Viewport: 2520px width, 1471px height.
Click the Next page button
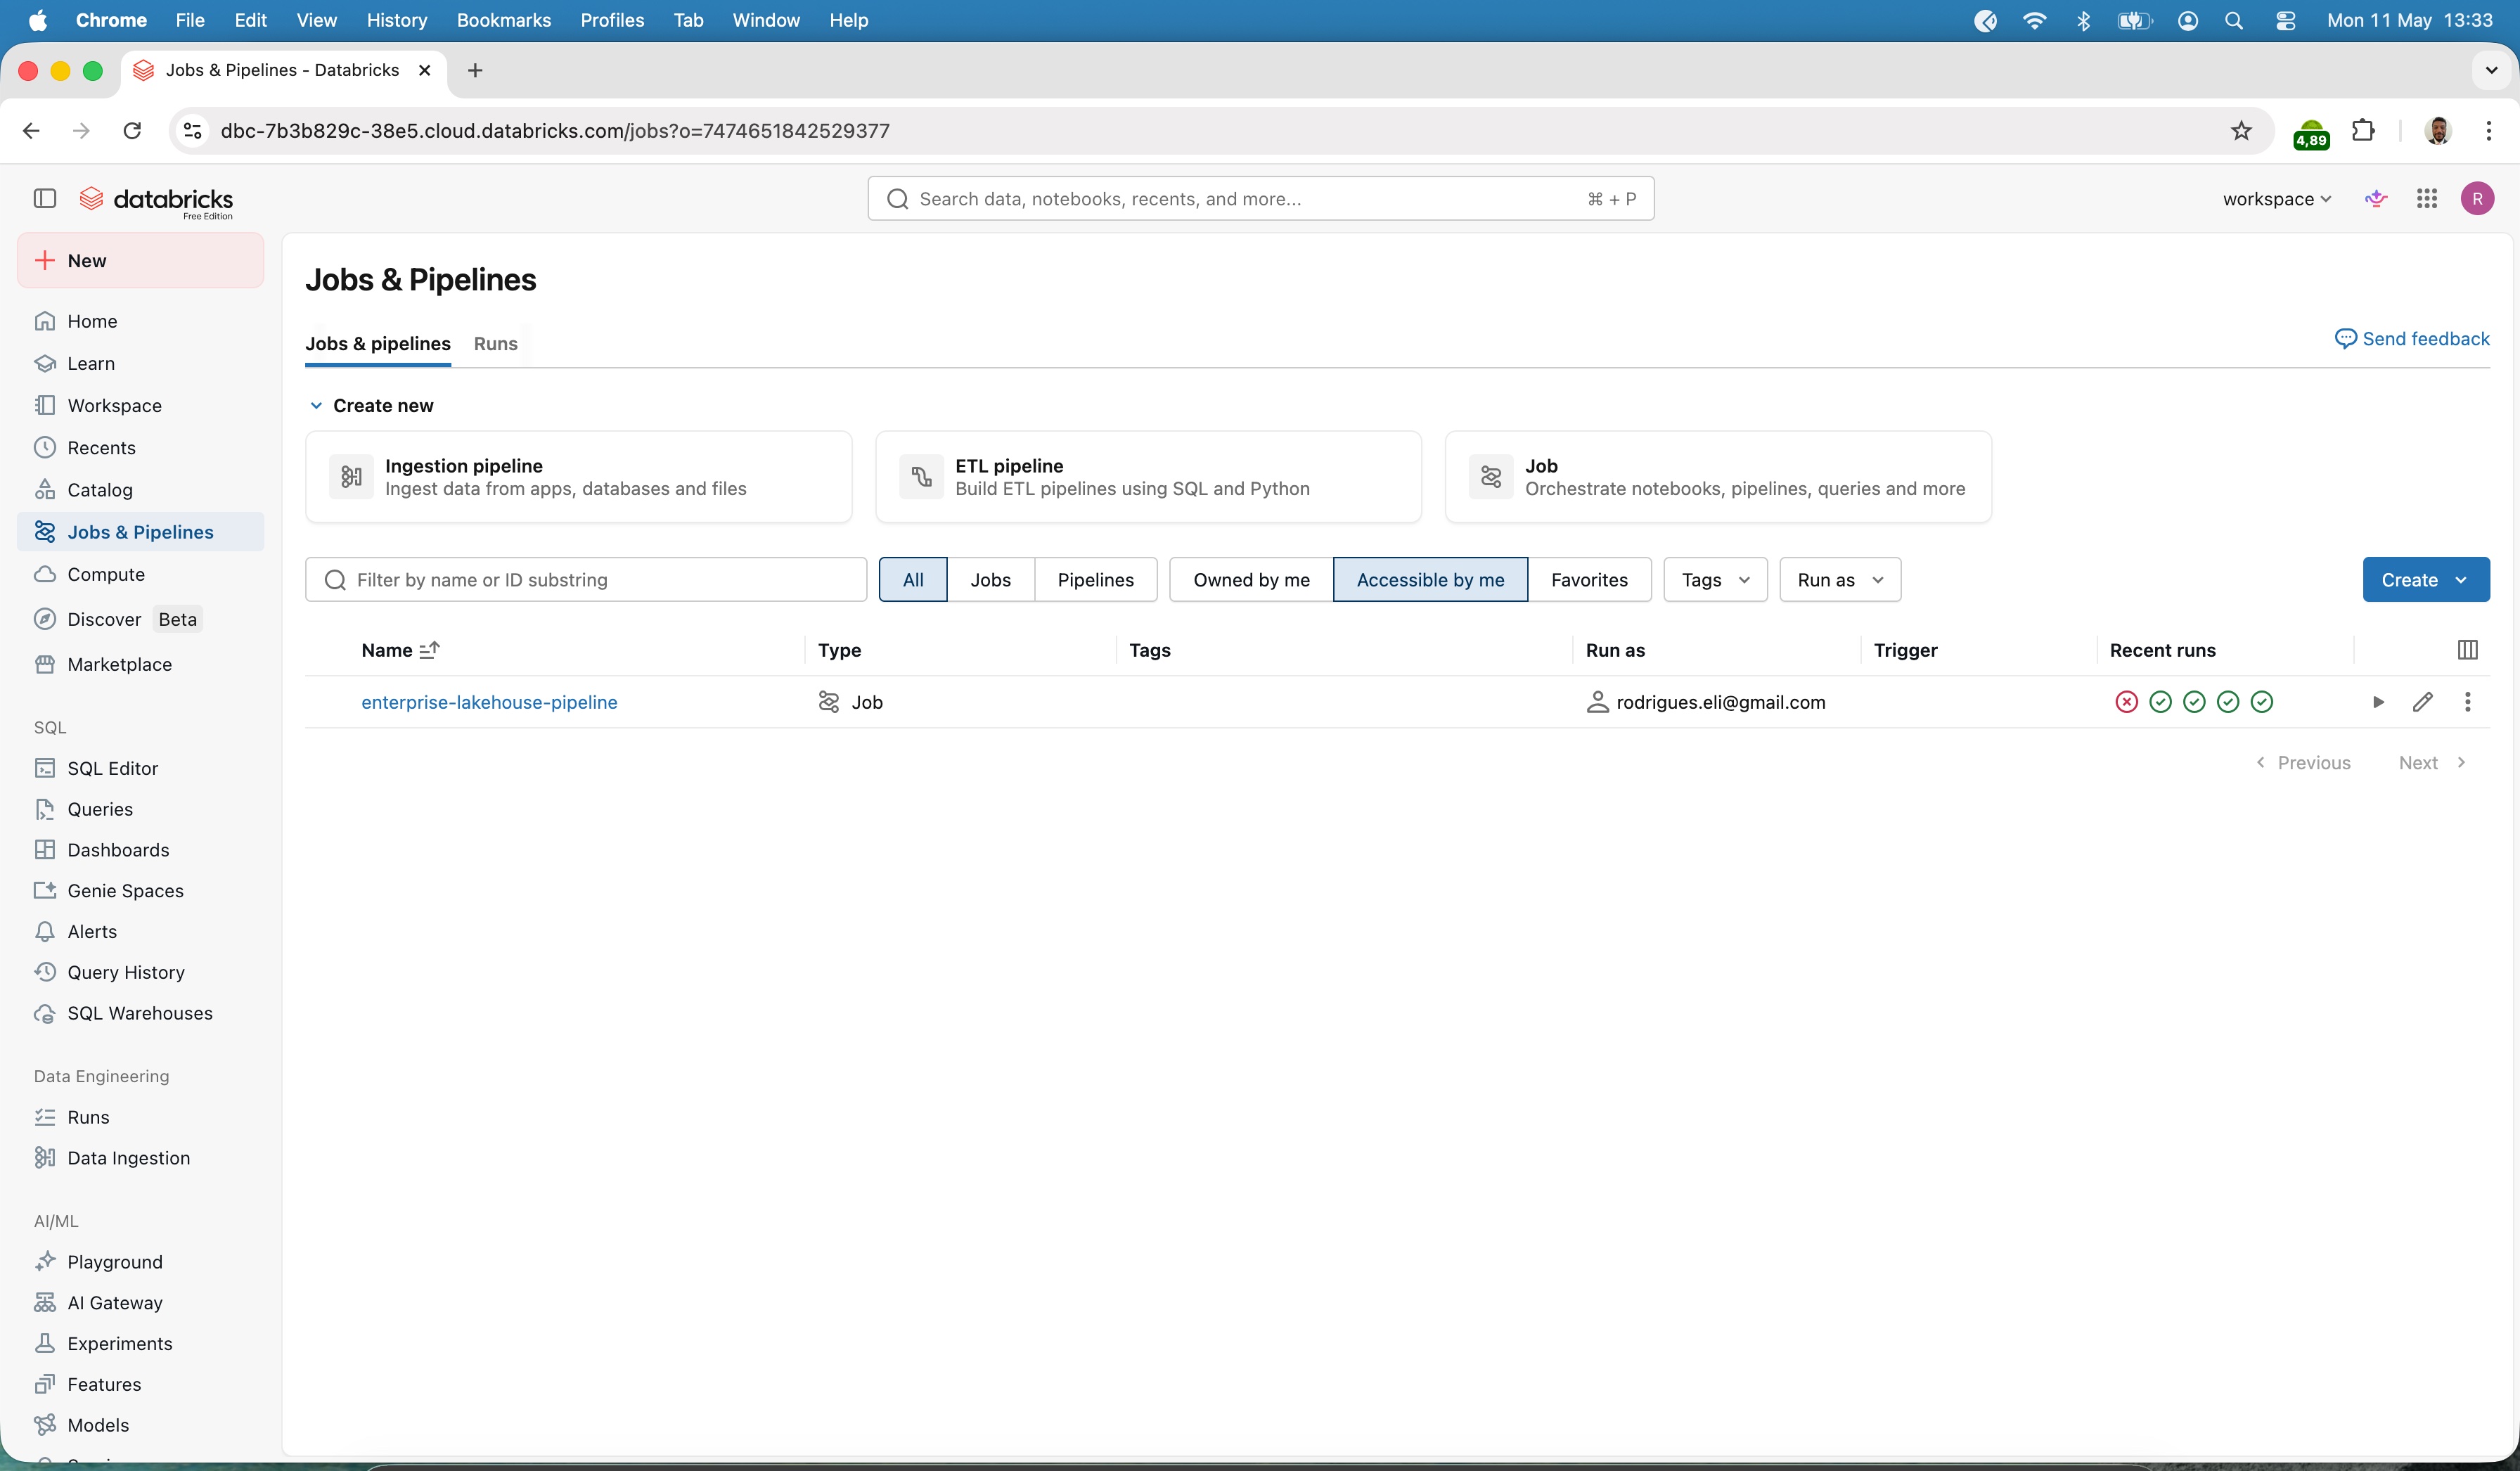2432,762
